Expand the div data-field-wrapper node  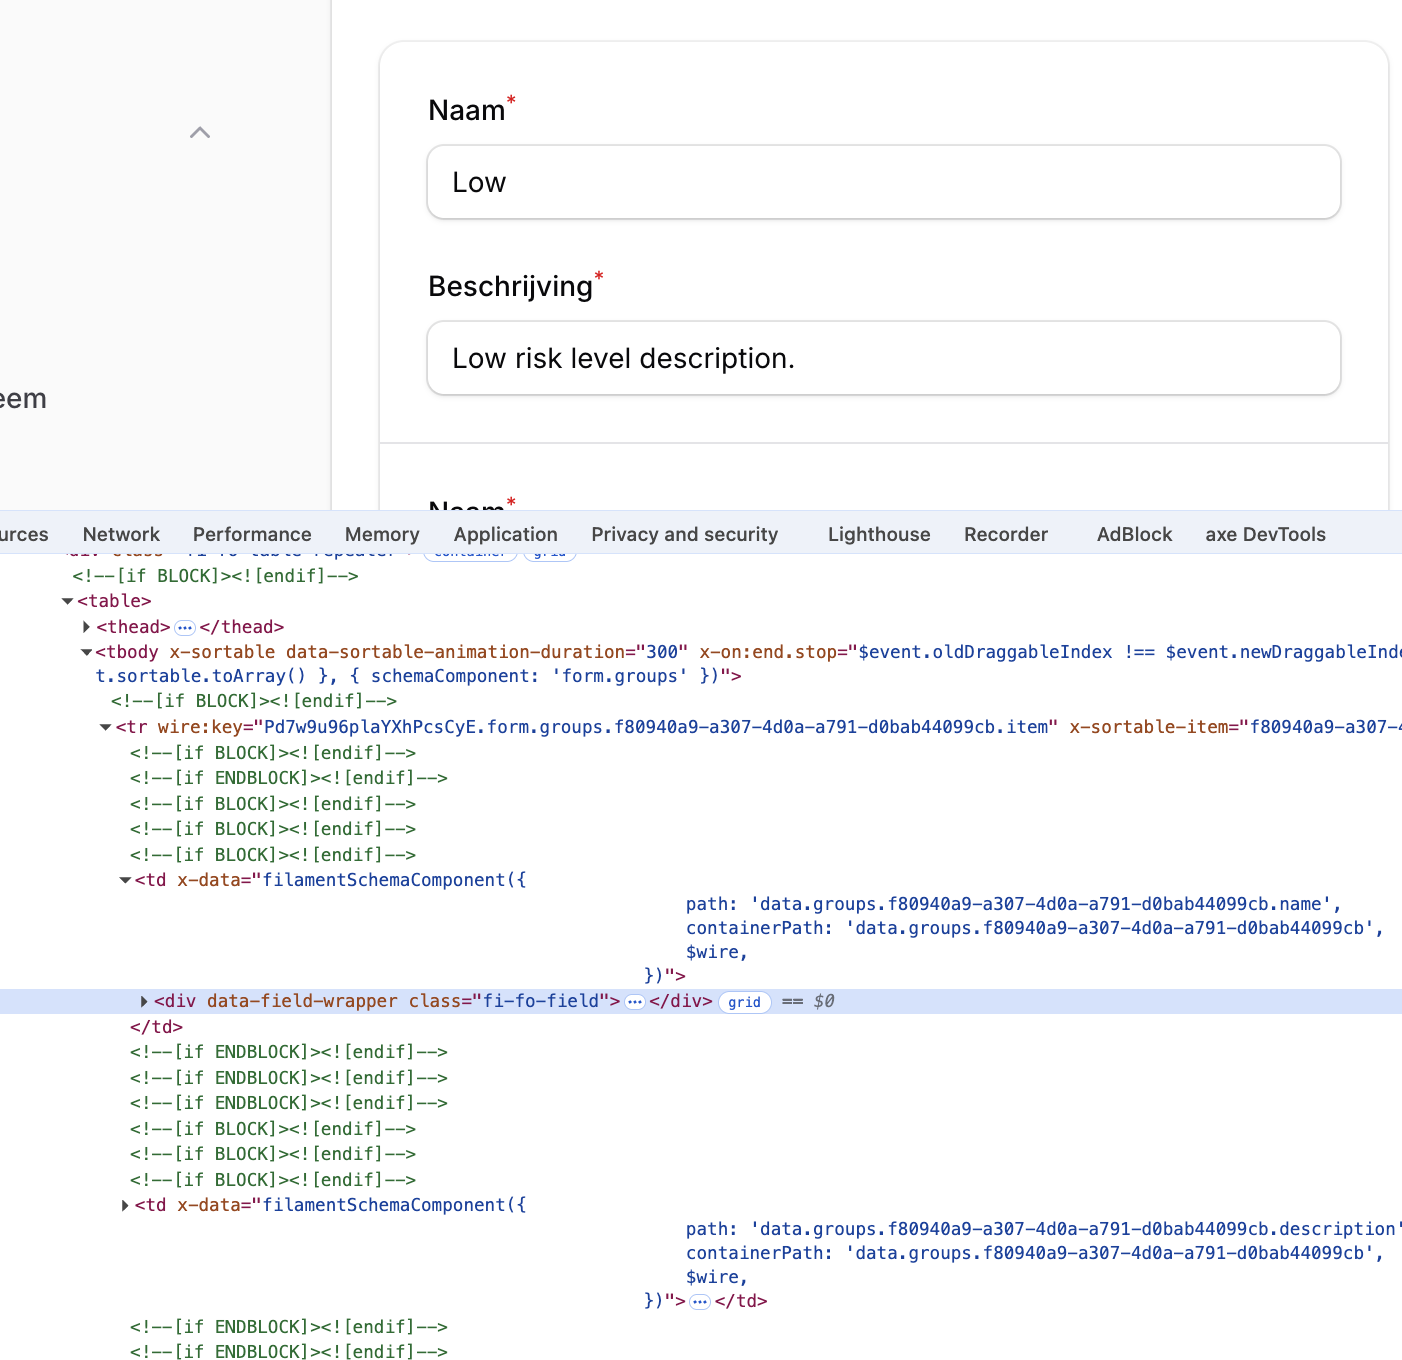(x=144, y=1001)
